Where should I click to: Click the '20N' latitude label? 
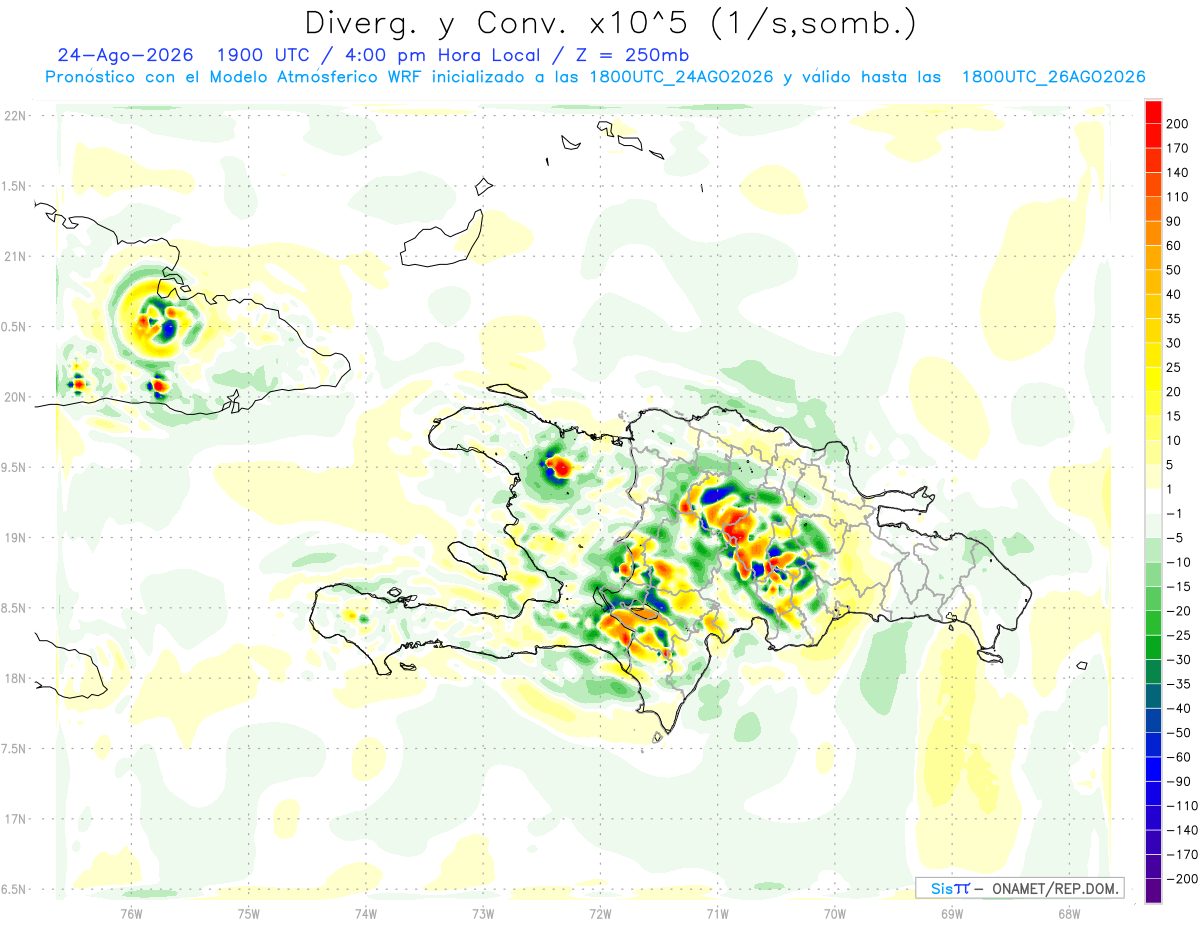(x=15, y=397)
